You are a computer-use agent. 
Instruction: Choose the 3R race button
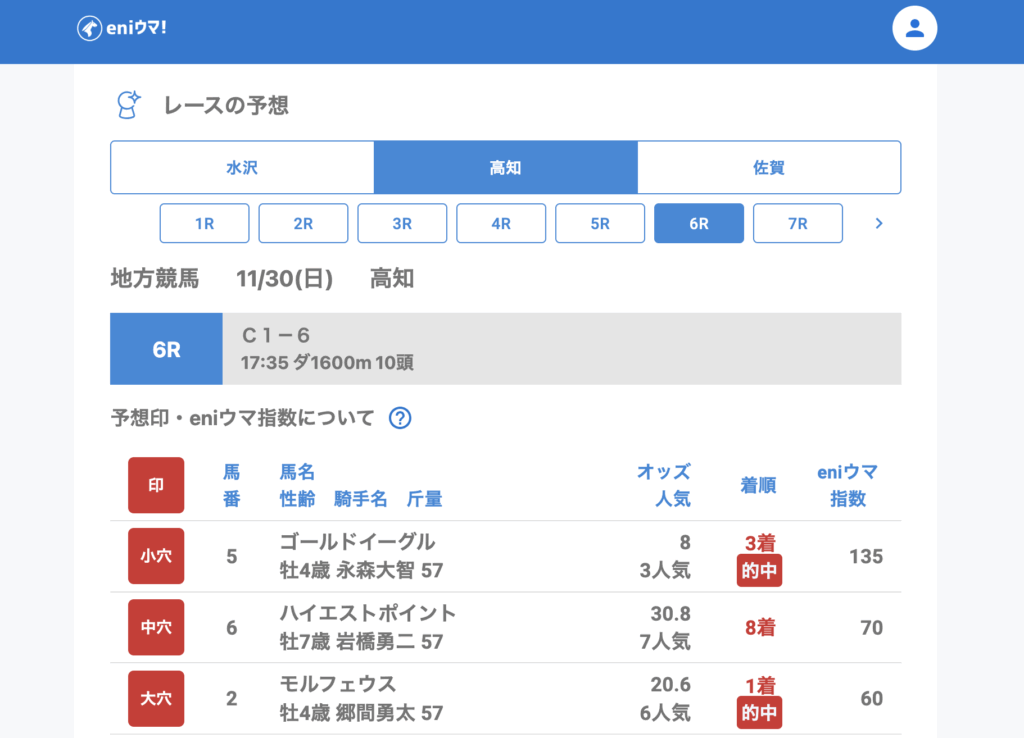pyautogui.click(x=402, y=223)
